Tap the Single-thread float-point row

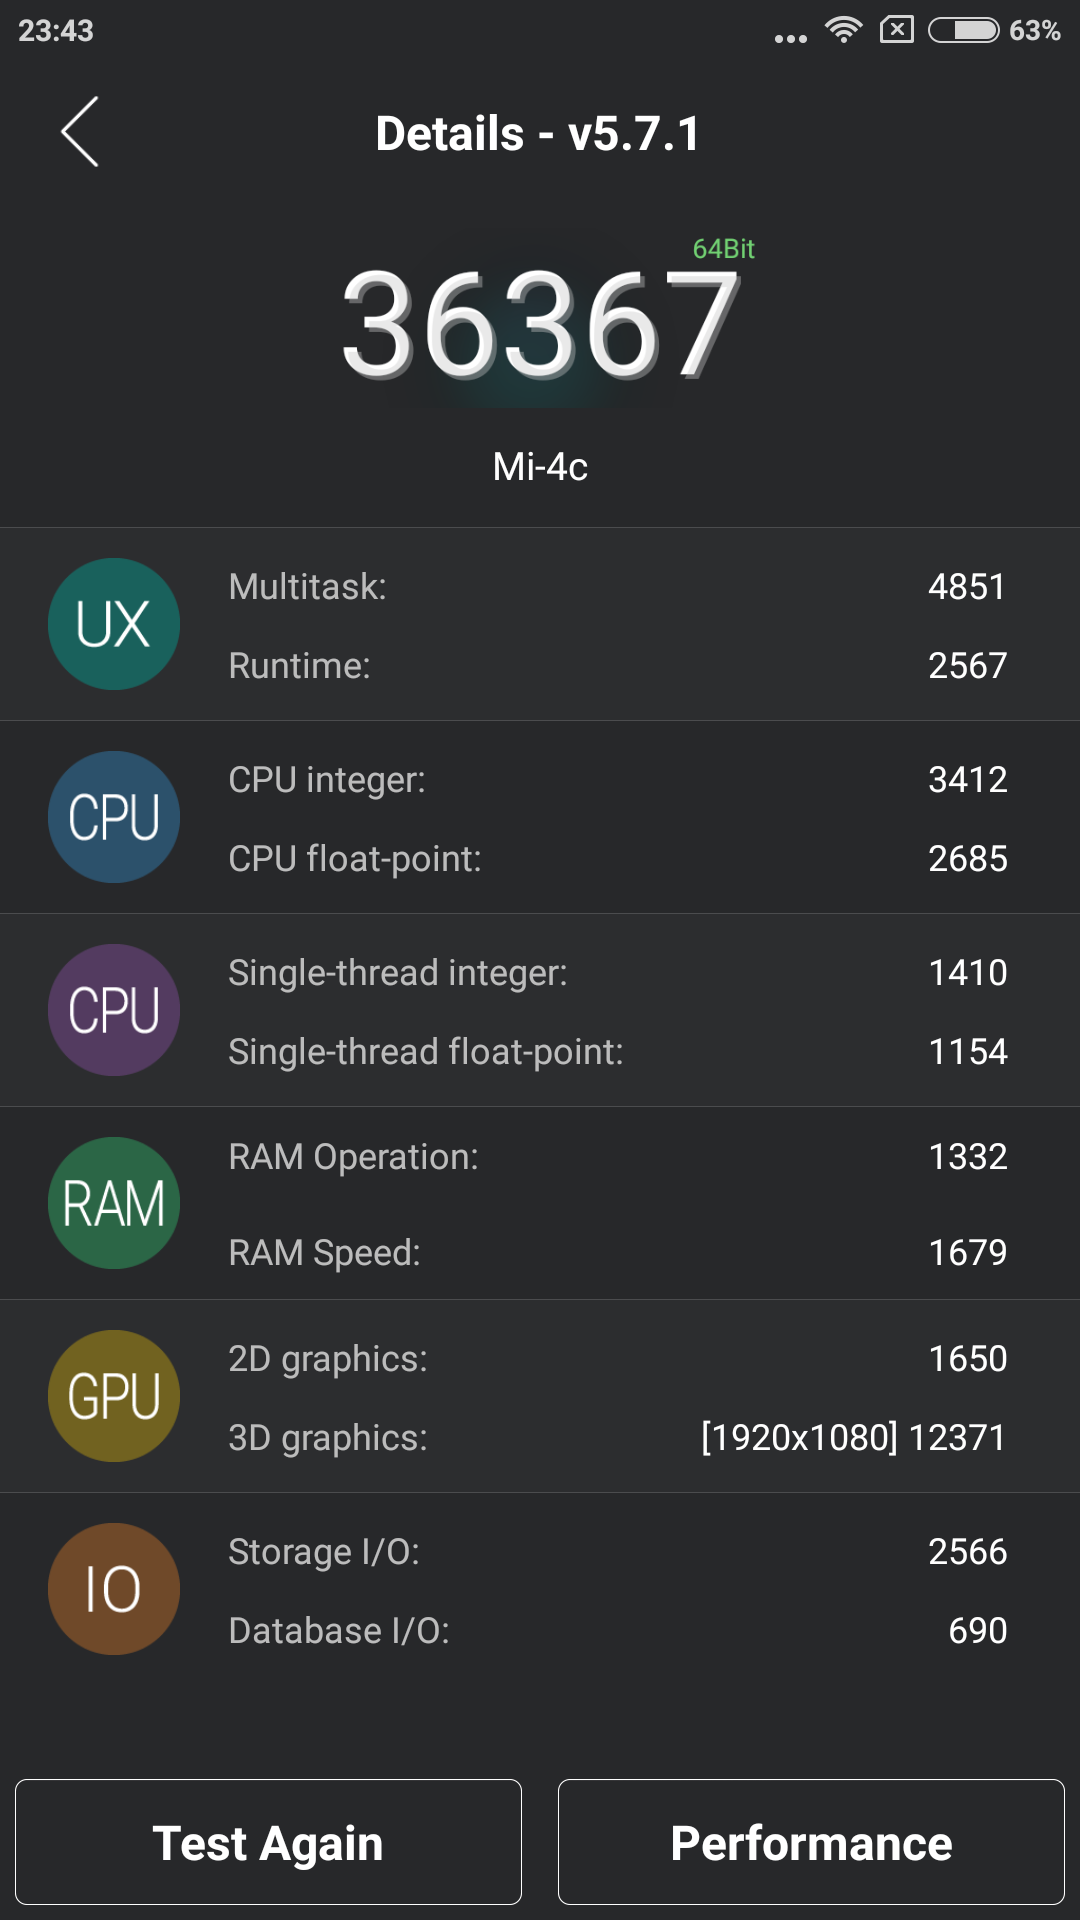click(616, 1052)
